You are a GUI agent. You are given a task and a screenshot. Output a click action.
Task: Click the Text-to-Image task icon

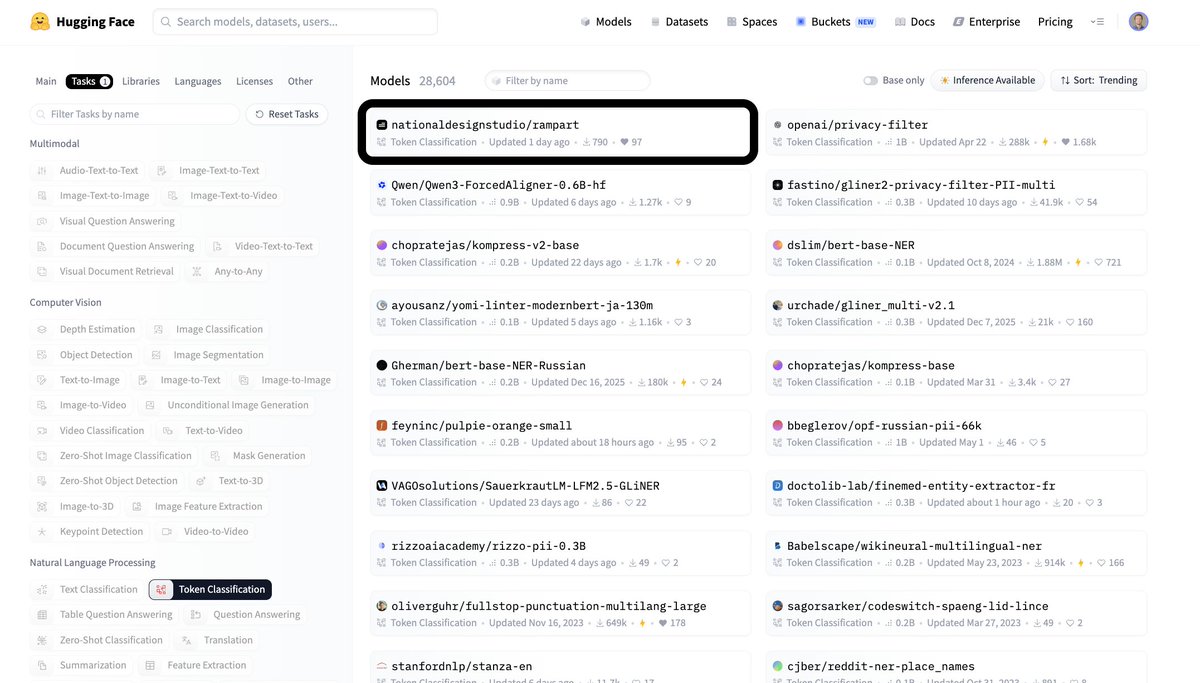pyautogui.click(x=42, y=380)
